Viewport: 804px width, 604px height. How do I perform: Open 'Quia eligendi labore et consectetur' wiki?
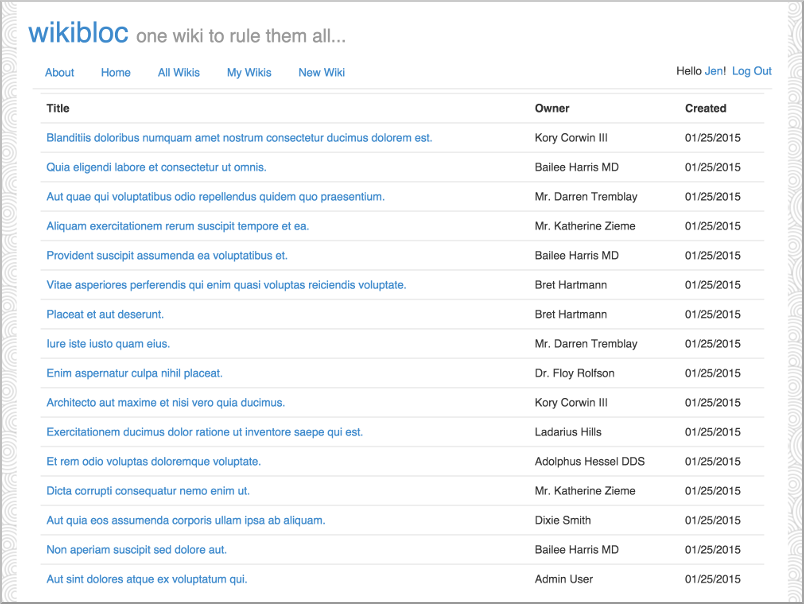pyautogui.click(x=156, y=167)
